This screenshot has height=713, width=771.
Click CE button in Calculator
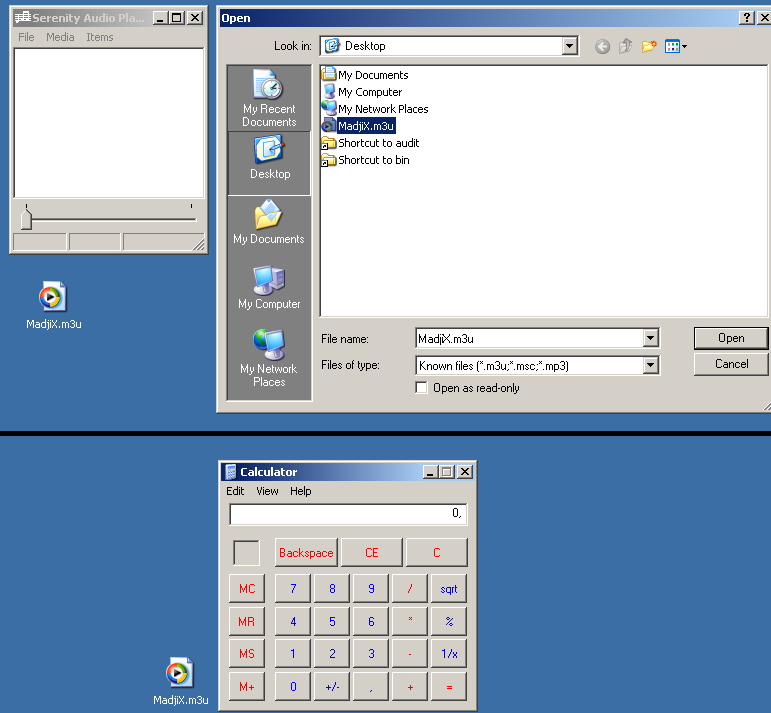tap(372, 553)
